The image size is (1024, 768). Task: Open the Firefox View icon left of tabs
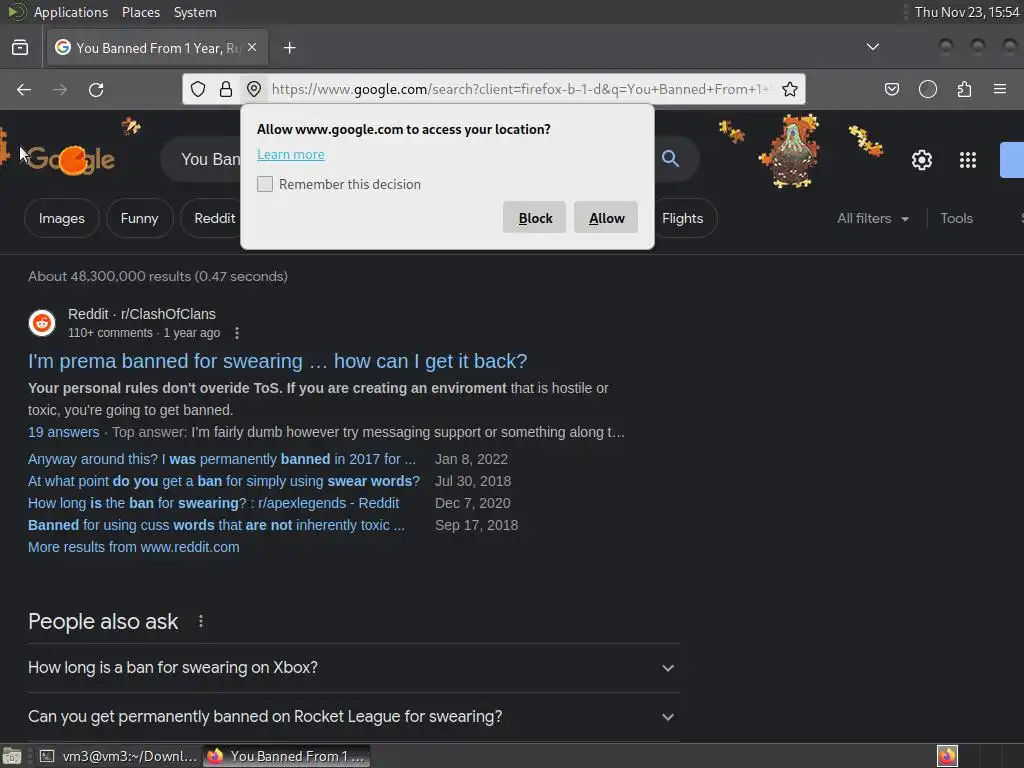[x=20, y=48]
